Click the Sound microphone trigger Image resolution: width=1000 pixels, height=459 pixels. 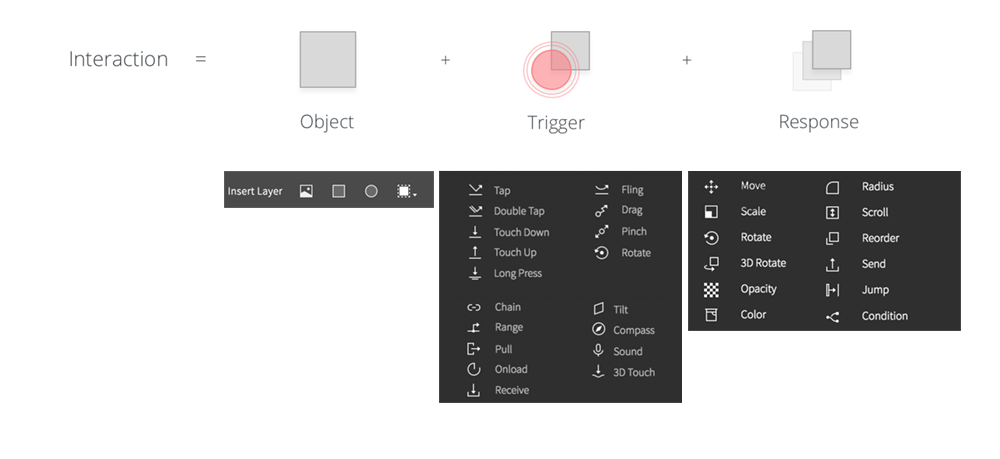pos(617,351)
